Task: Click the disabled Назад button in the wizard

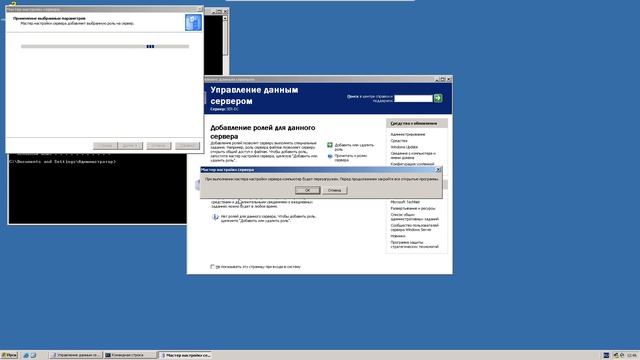Action: coord(105,146)
